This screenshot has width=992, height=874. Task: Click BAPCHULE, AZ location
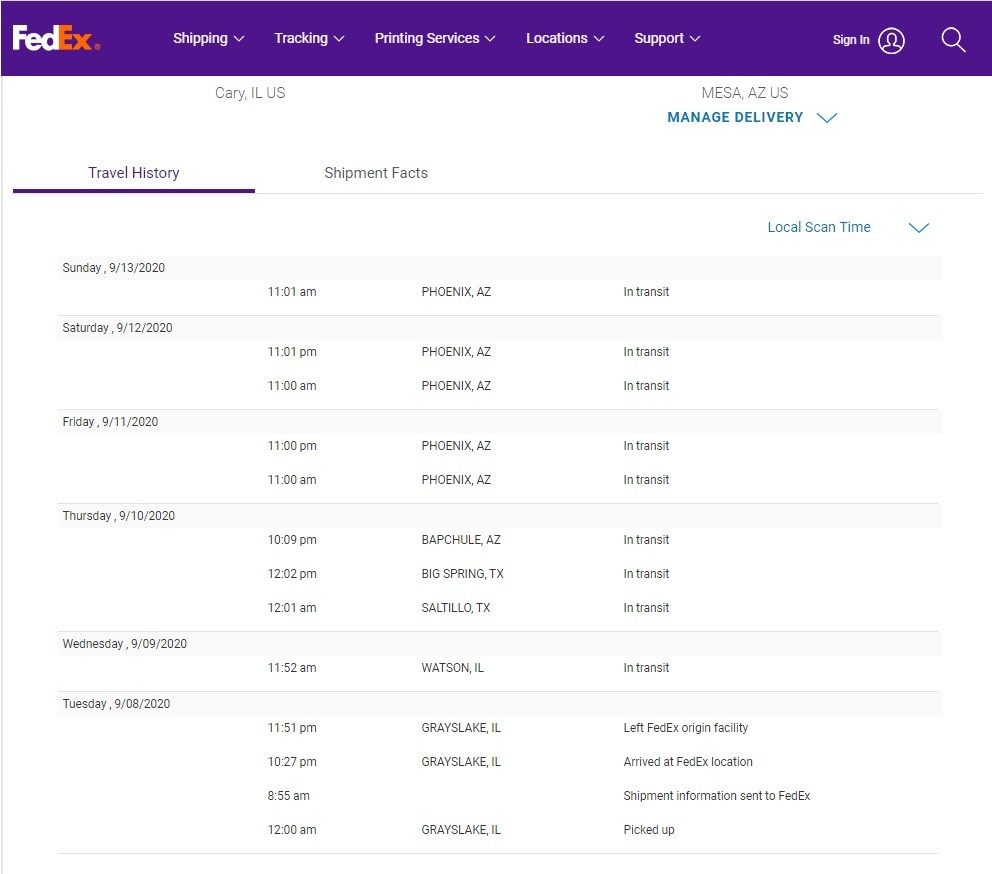(461, 540)
